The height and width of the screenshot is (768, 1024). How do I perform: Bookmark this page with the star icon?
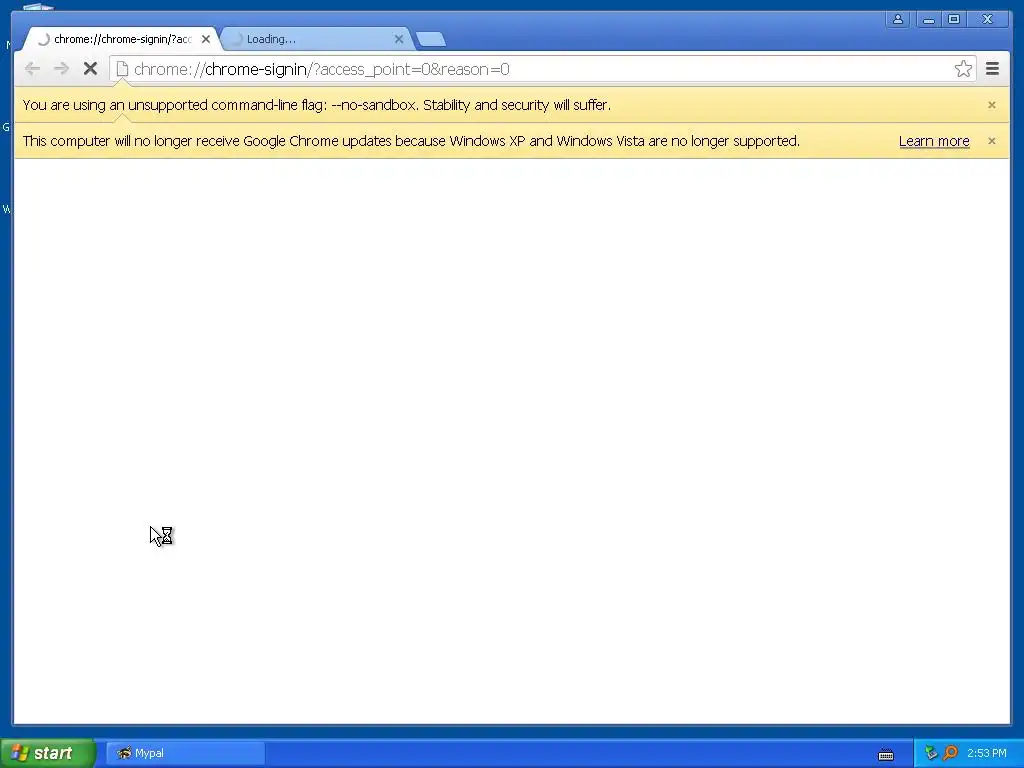pyautogui.click(x=963, y=69)
